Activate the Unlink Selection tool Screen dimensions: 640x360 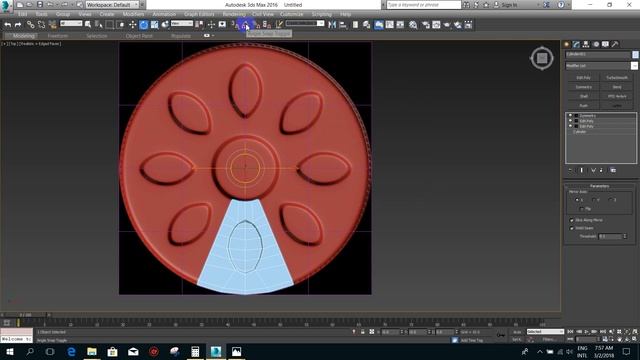coord(41,25)
